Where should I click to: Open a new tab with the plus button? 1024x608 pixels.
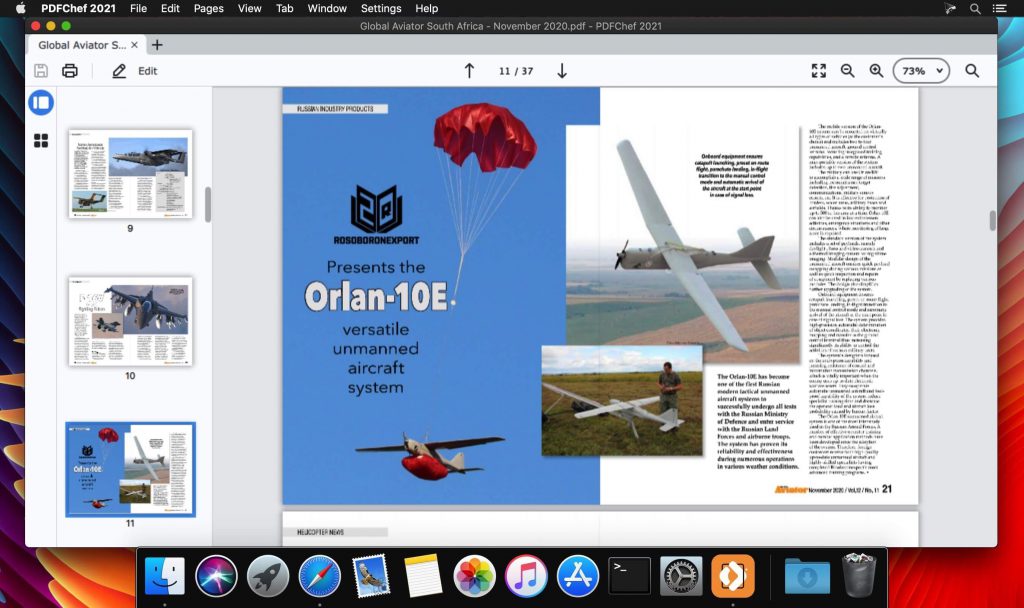(155, 45)
